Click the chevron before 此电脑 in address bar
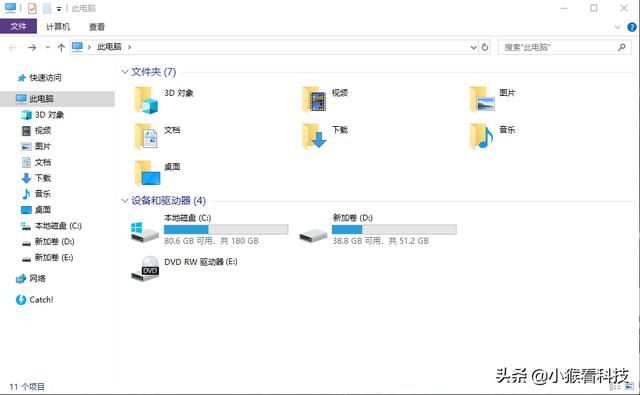The image size is (640, 395). coord(89,47)
